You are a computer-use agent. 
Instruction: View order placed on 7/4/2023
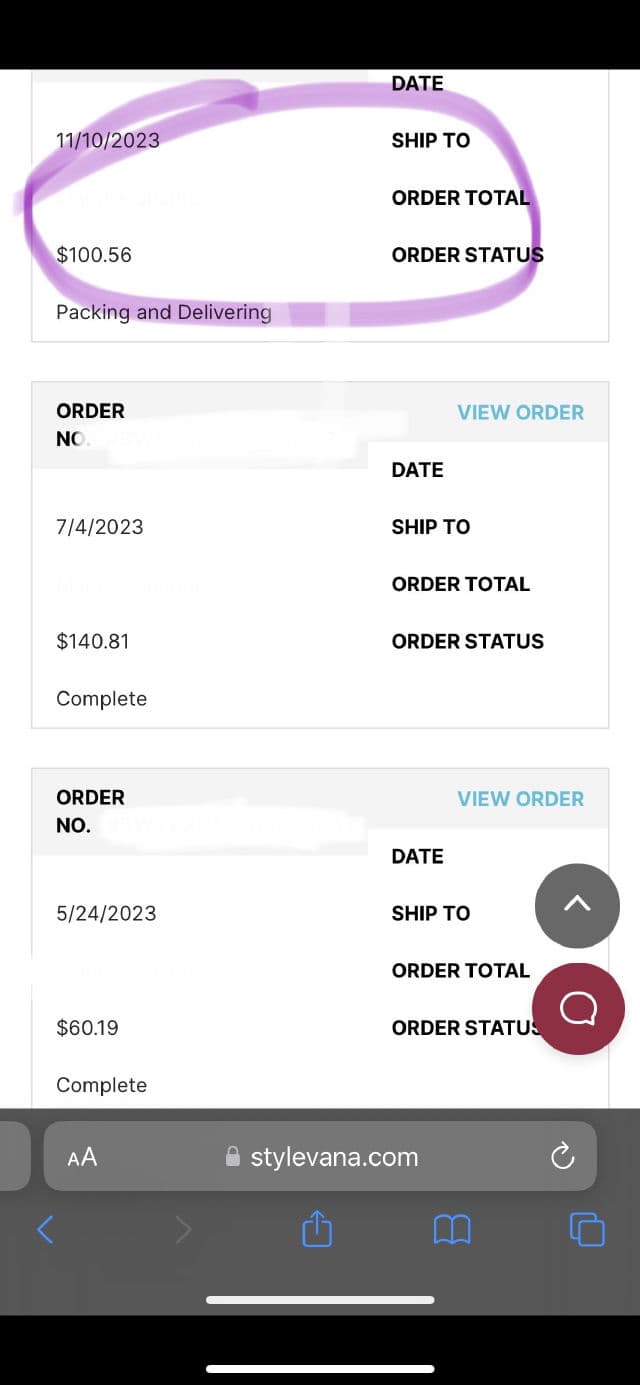point(520,412)
